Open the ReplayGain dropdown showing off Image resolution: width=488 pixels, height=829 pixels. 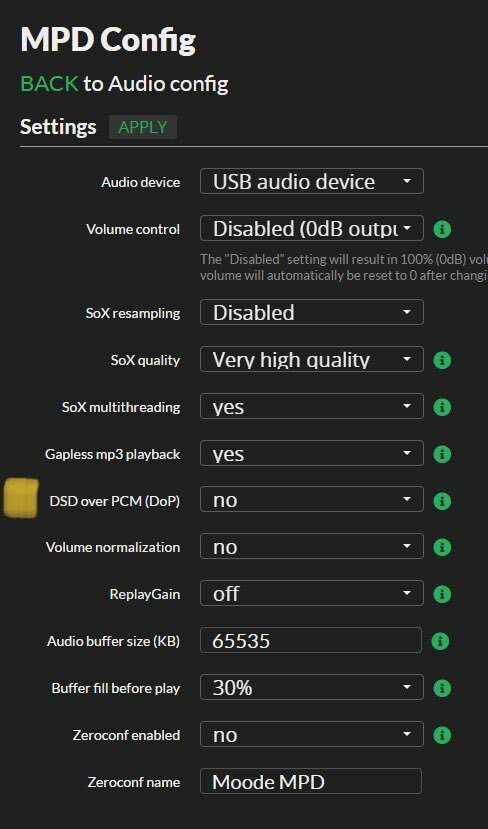pyautogui.click(x=311, y=593)
